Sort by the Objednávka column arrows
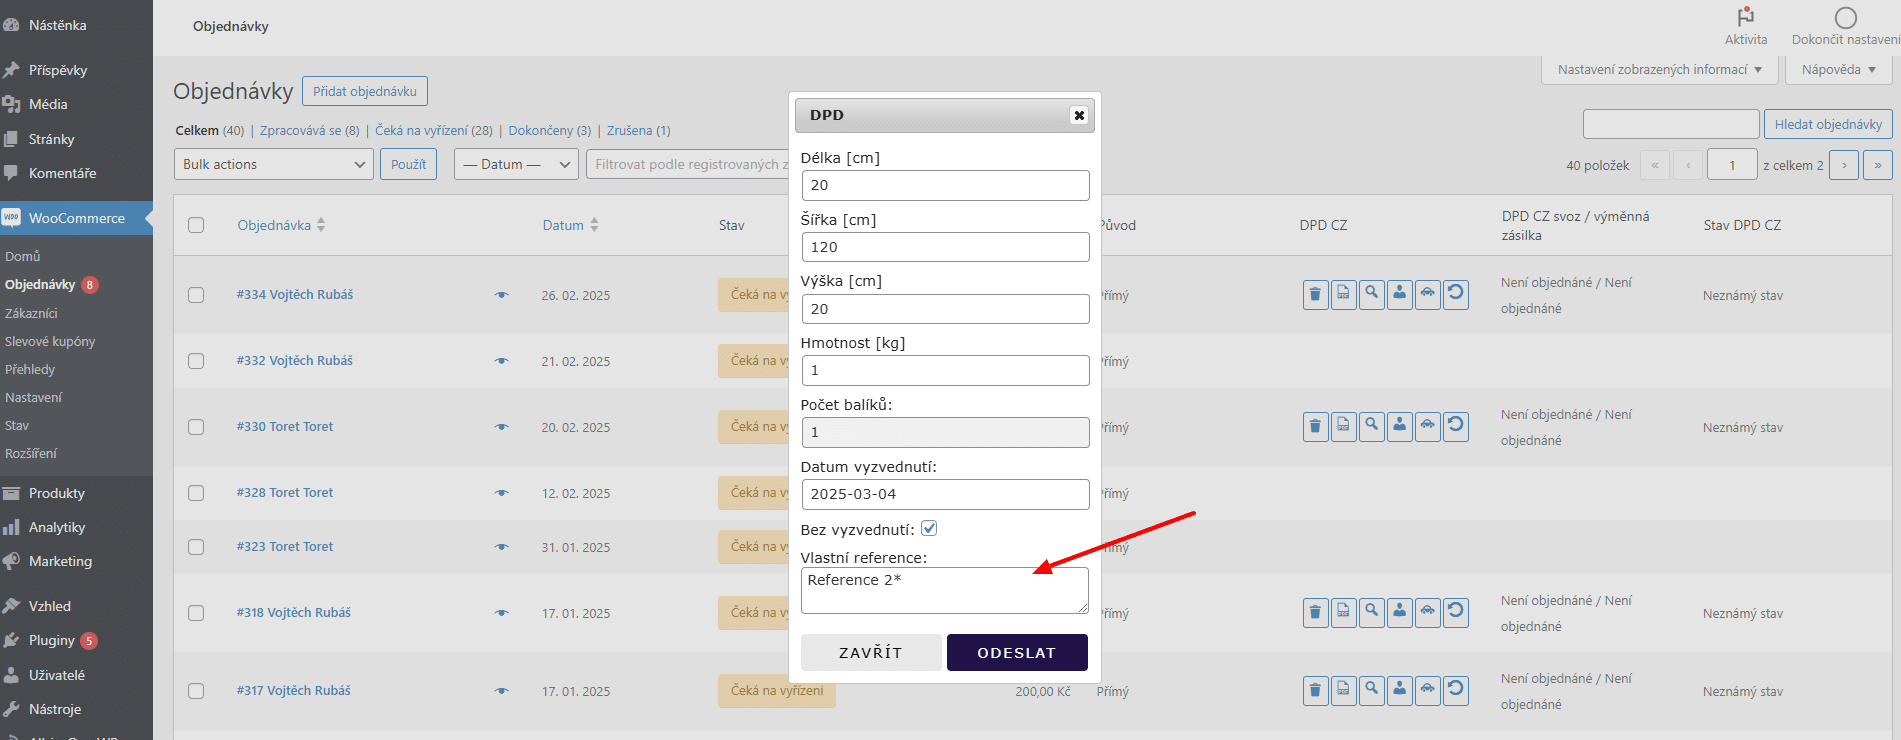The image size is (1901, 740). [321, 225]
